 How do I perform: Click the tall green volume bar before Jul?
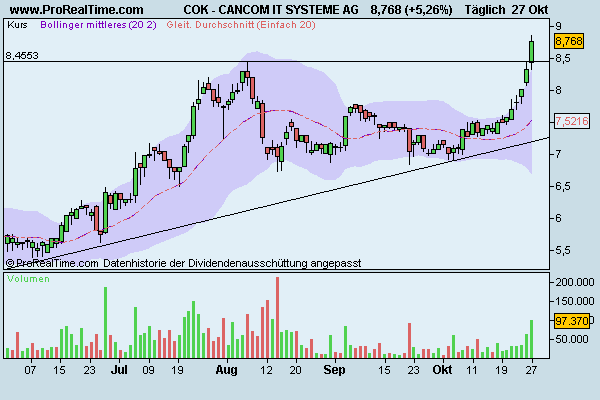click(x=106, y=322)
